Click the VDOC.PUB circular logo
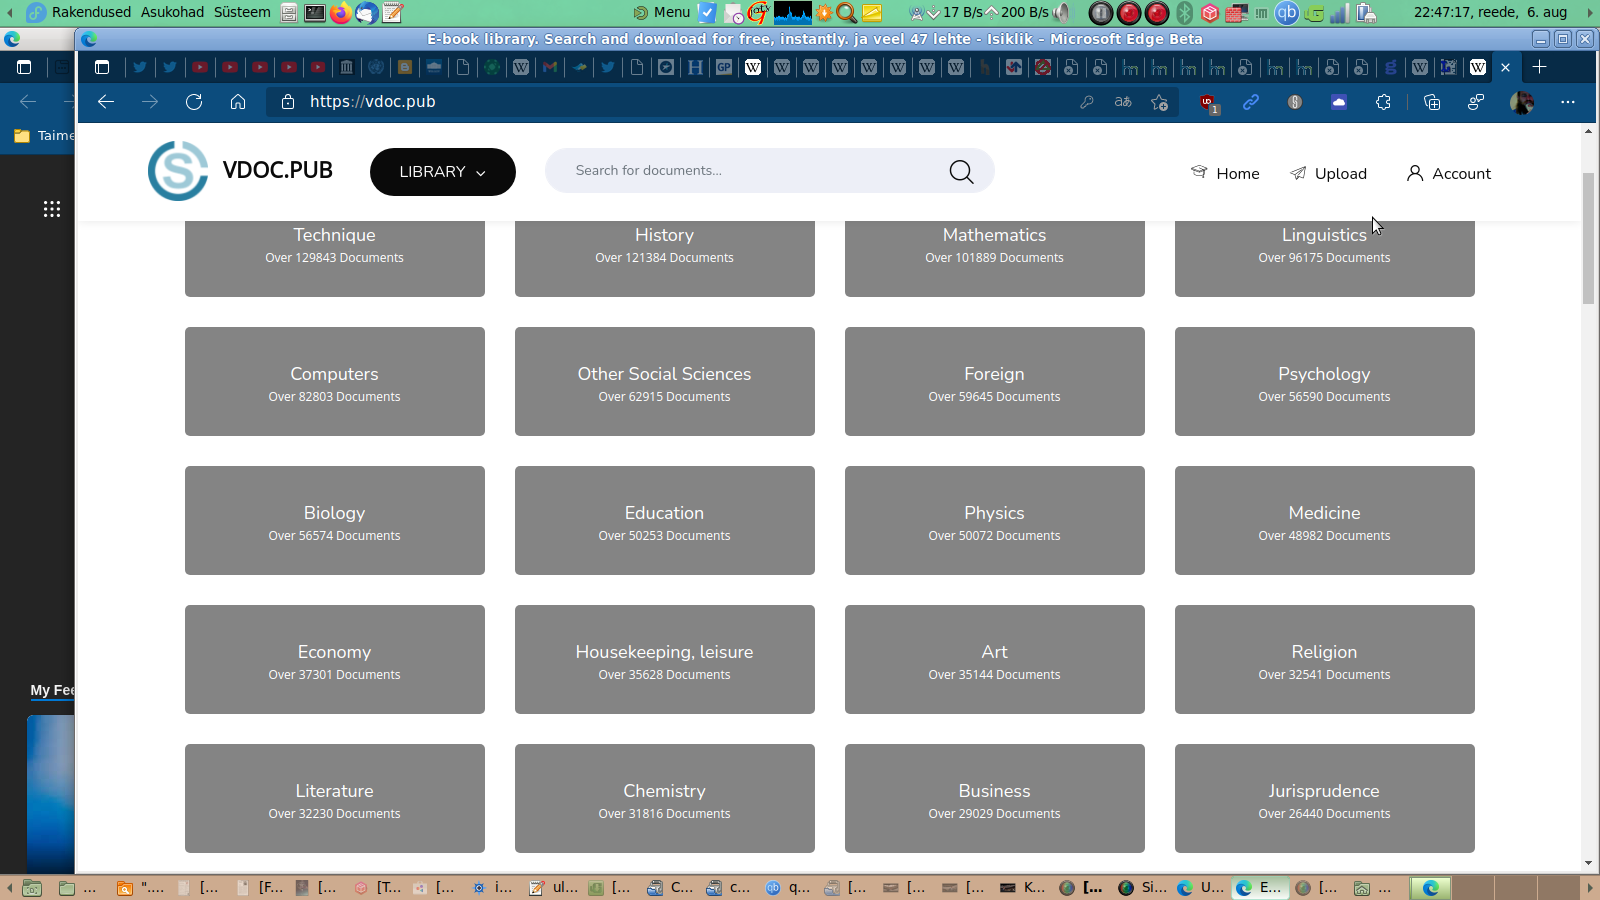1600x900 pixels. click(178, 171)
